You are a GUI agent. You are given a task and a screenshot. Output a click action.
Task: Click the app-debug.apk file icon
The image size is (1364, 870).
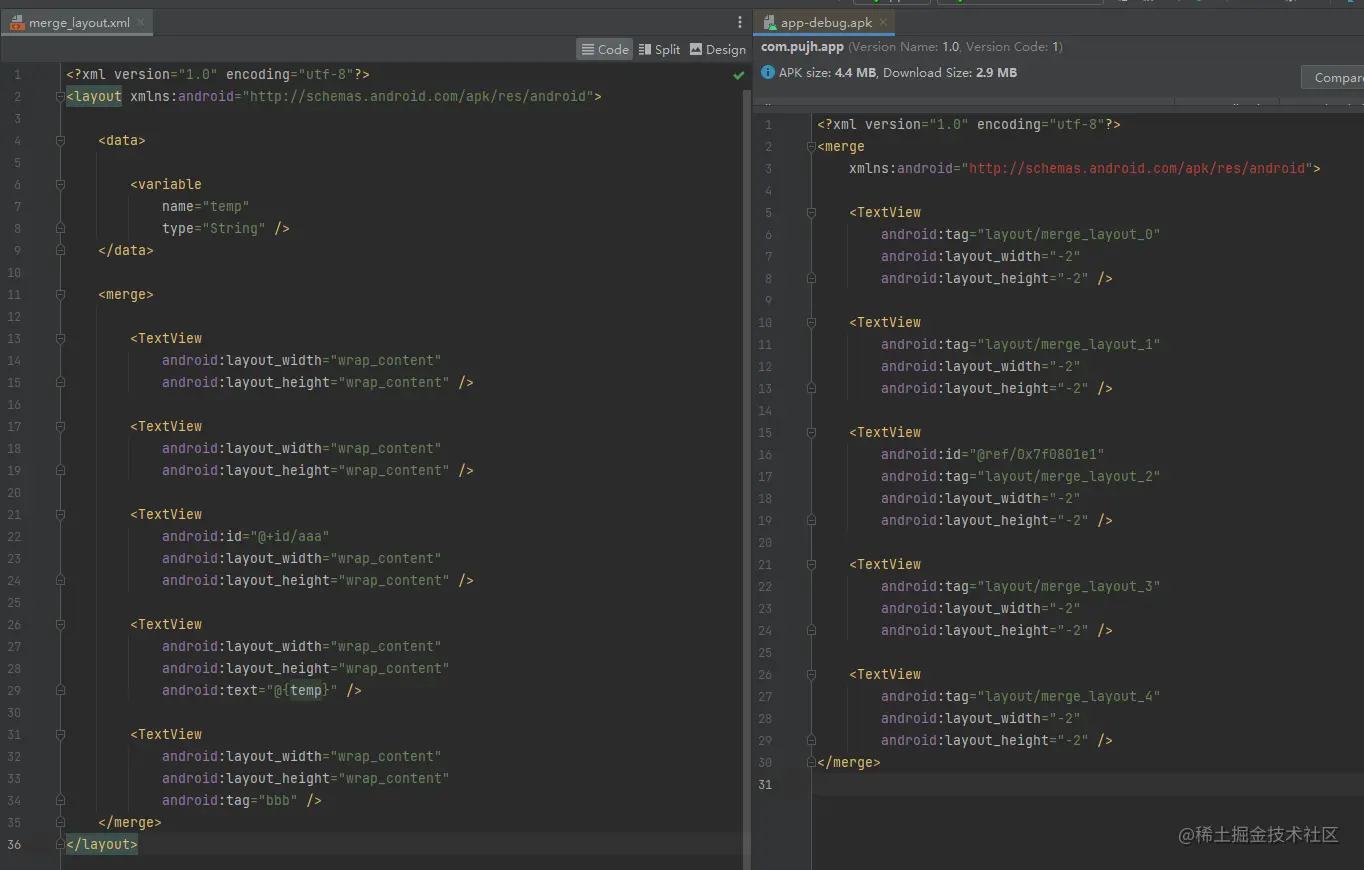tap(768, 22)
